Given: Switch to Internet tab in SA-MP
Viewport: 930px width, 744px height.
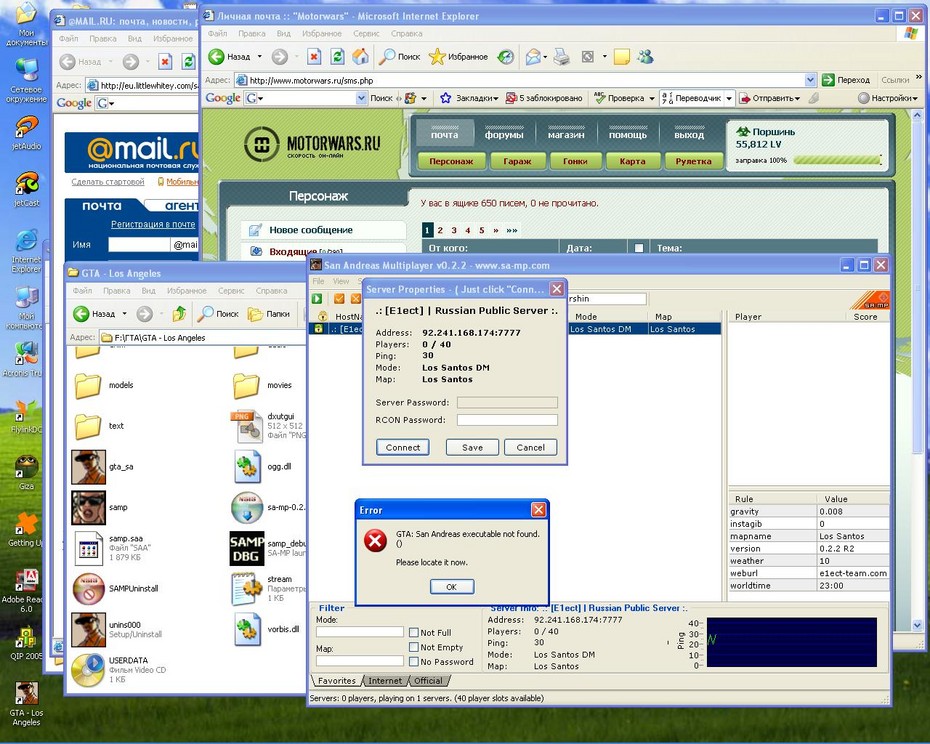Looking at the screenshot, I should [x=385, y=681].
